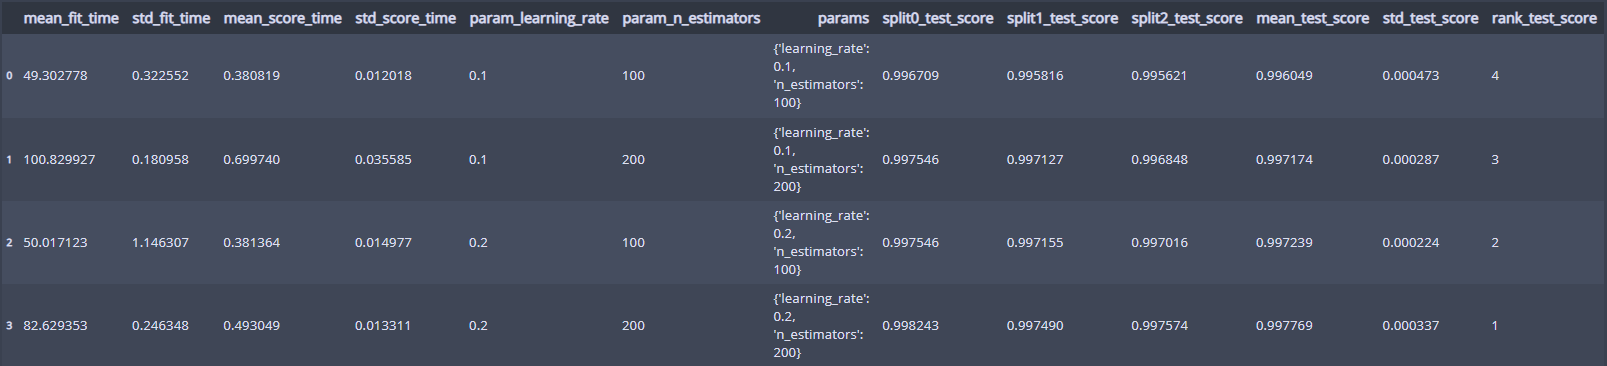The width and height of the screenshot is (1607, 366).
Task: Select mean_test_score value 0.997769
Action: 1285,326
